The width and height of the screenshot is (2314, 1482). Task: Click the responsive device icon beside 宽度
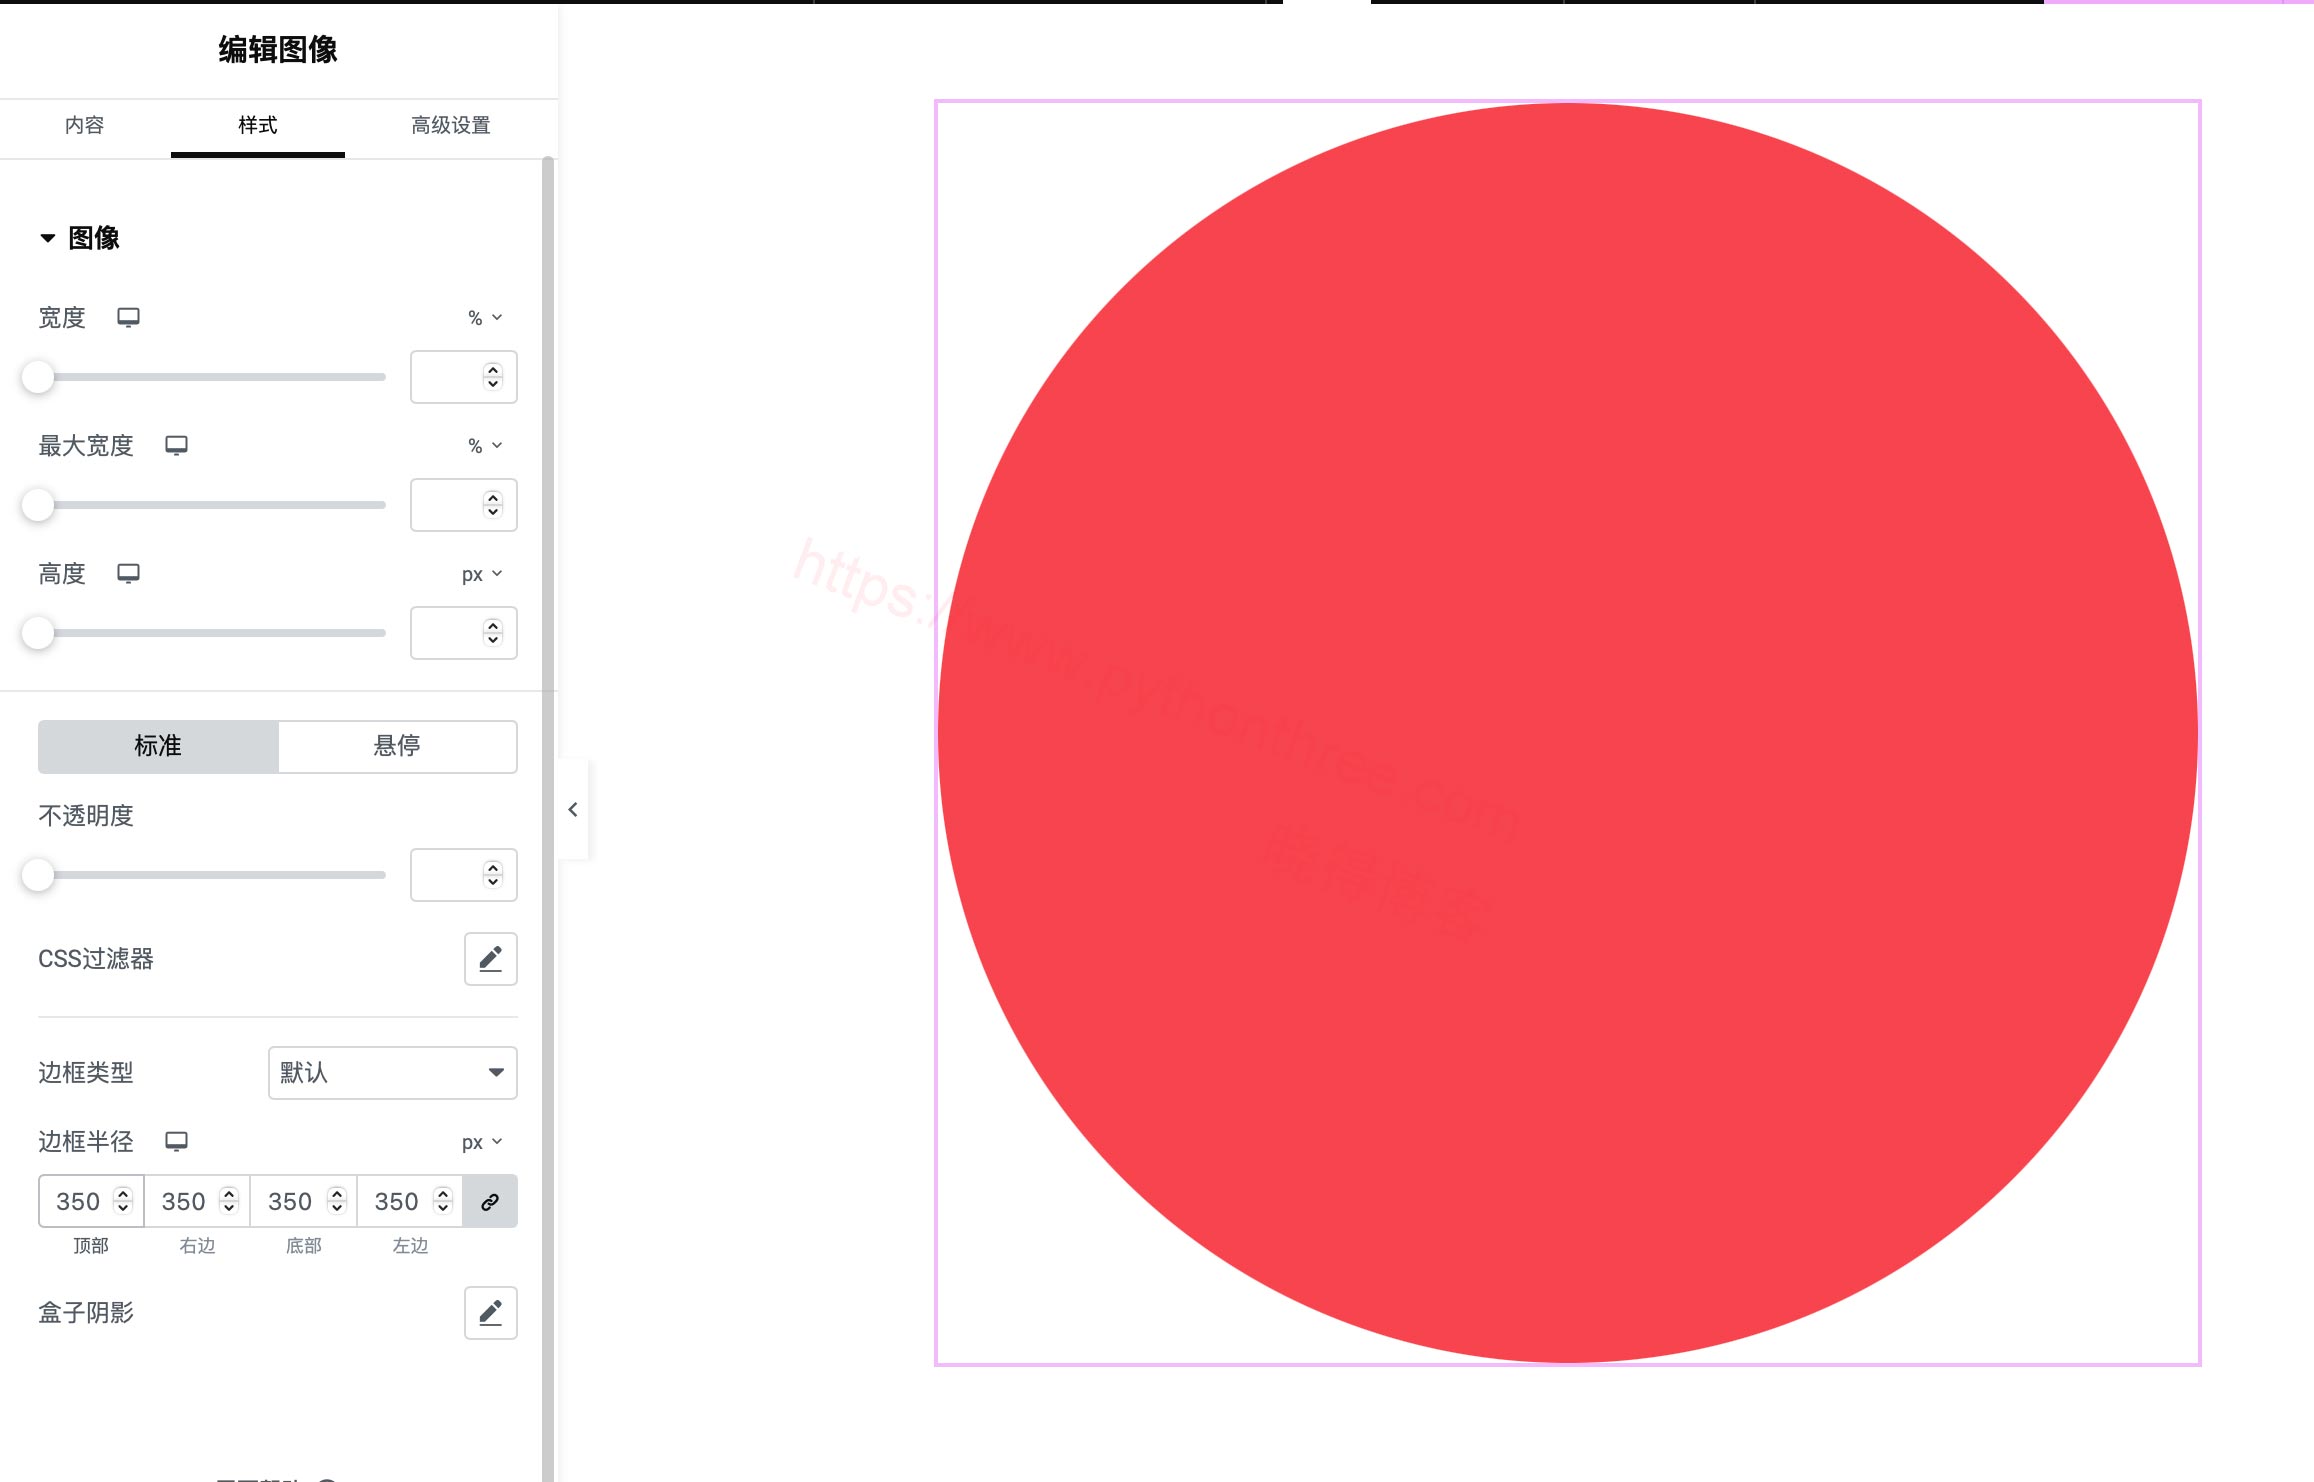tap(128, 318)
